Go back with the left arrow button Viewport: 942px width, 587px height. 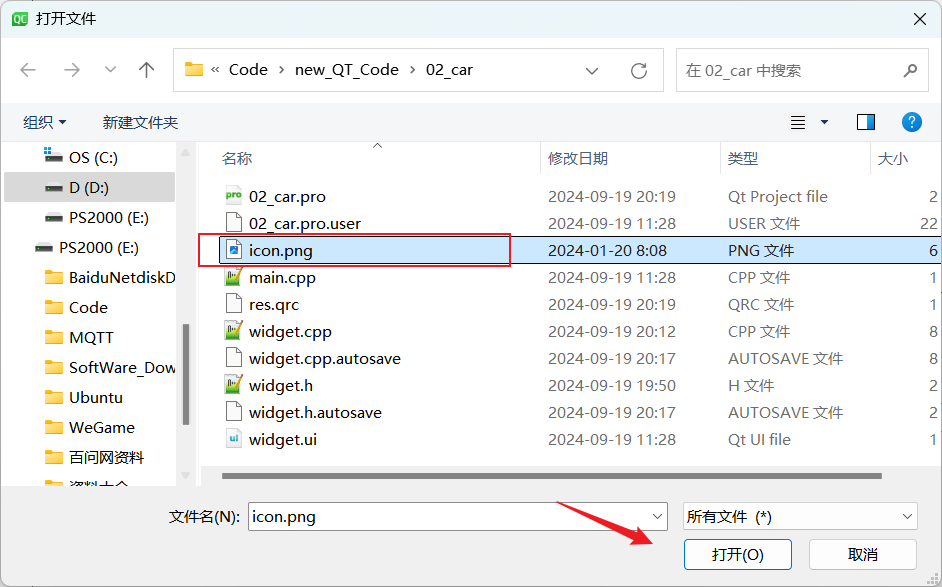point(28,70)
